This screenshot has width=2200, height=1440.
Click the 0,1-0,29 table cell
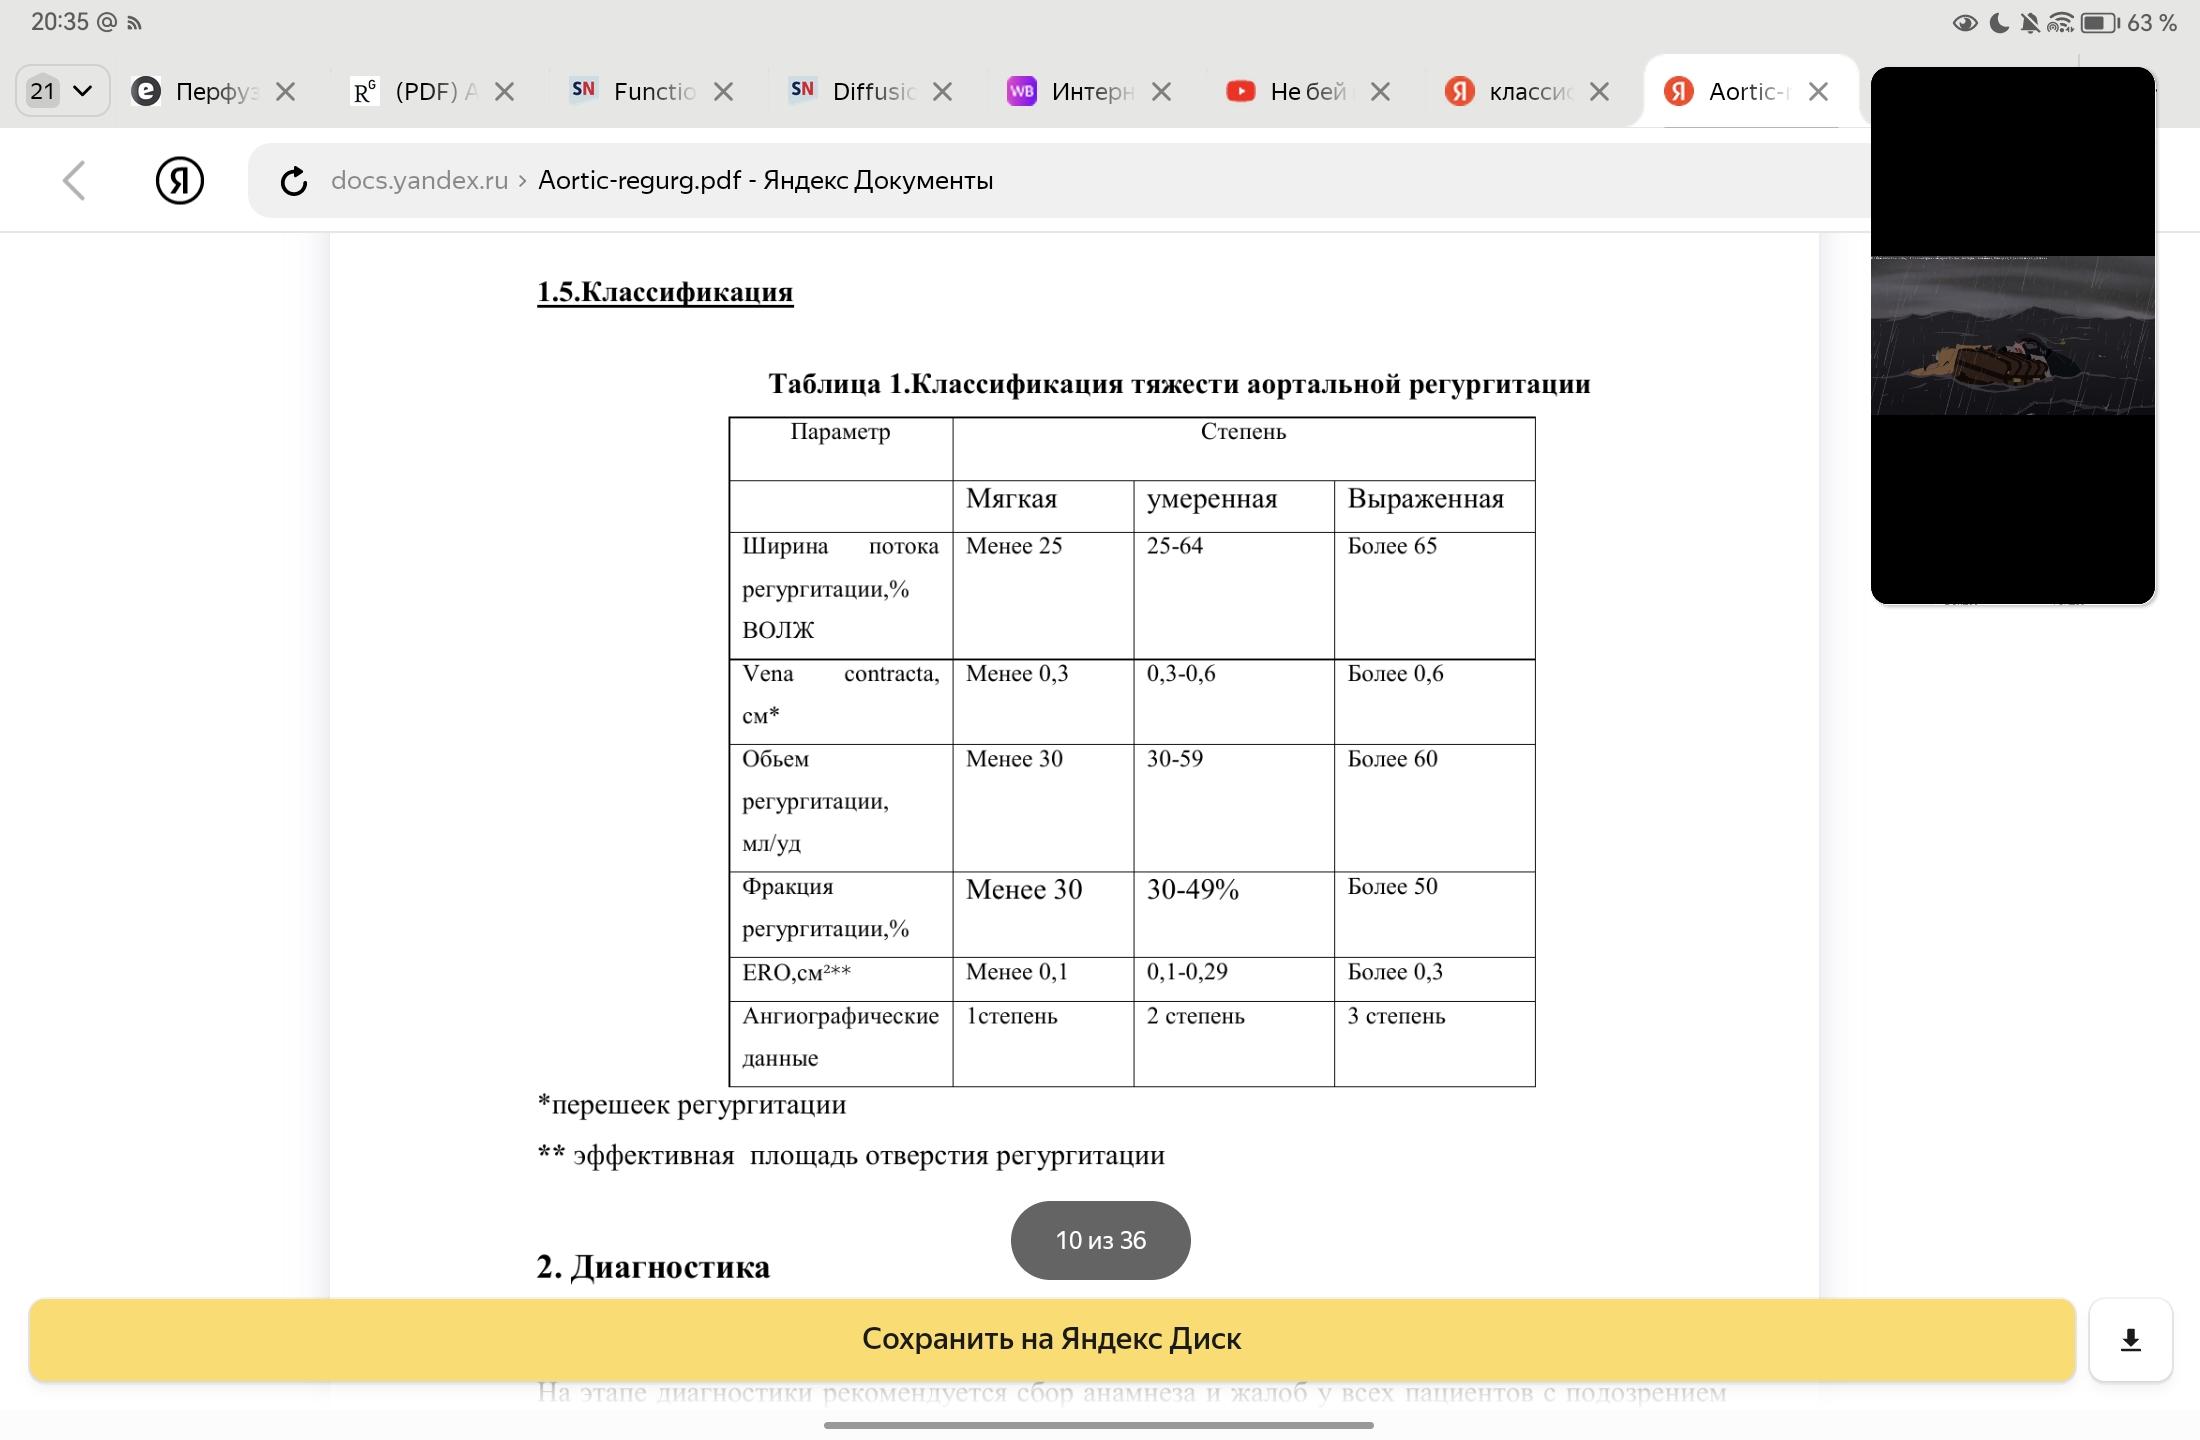click(1234, 979)
